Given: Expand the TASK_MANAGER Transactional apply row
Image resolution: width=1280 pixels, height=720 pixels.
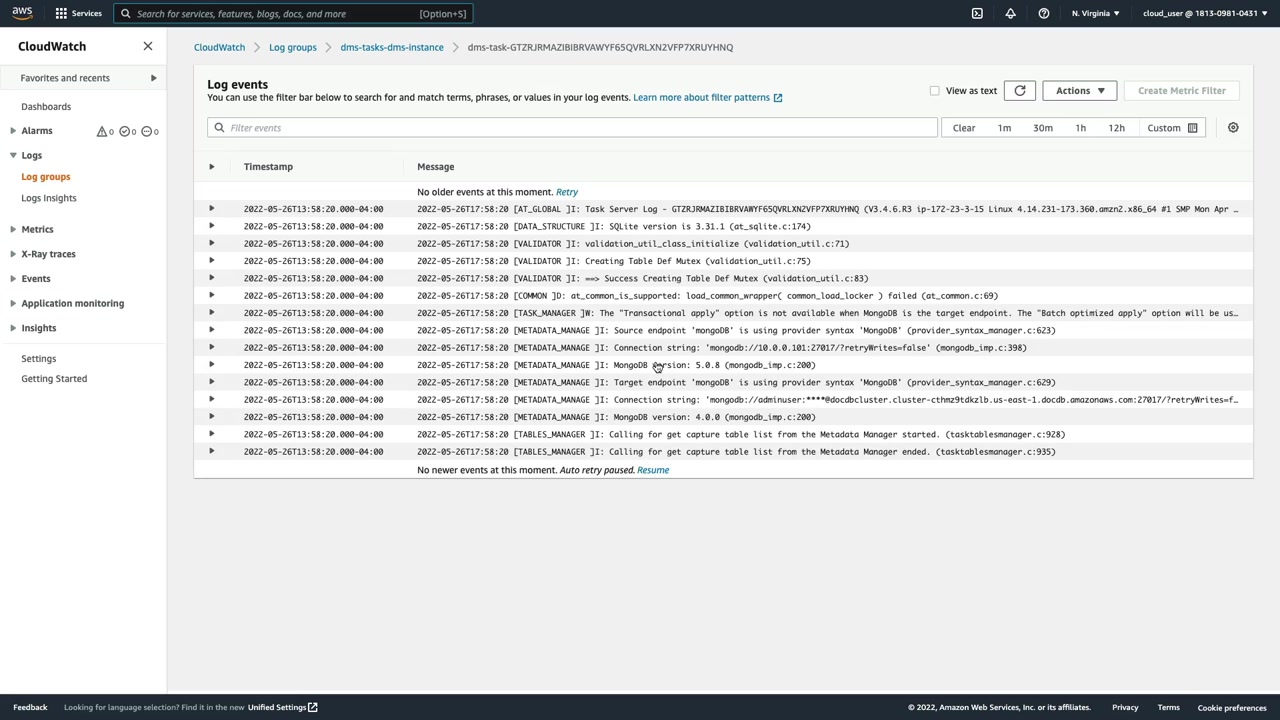Looking at the screenshot, I should pyautogui.click(x=211, y=313).
